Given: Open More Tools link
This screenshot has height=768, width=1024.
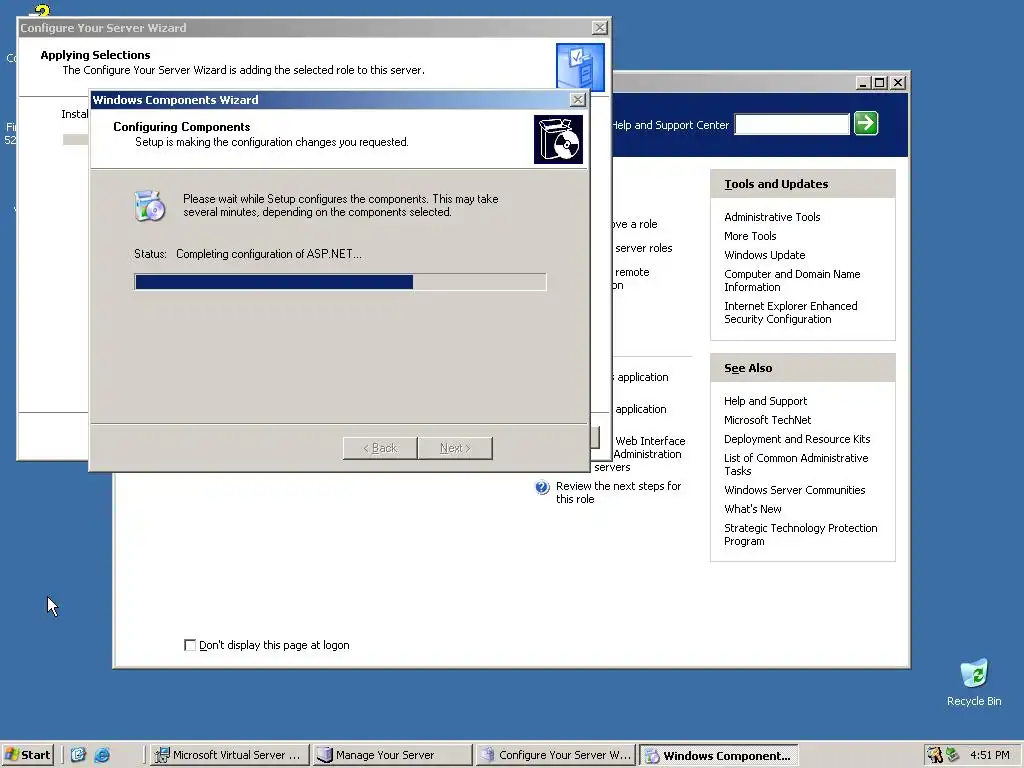Looking at the screenshot, I should click(750, 236).
